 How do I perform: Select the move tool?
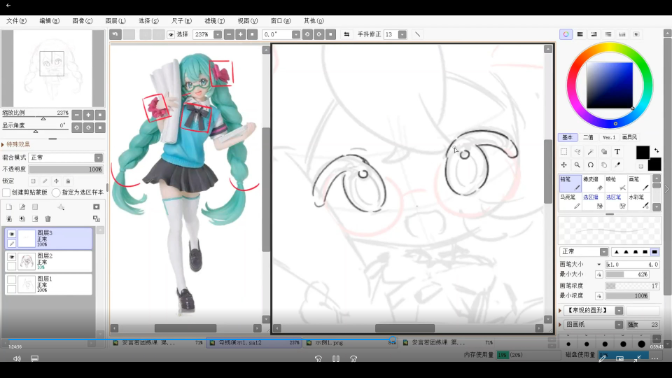[564, 165]
